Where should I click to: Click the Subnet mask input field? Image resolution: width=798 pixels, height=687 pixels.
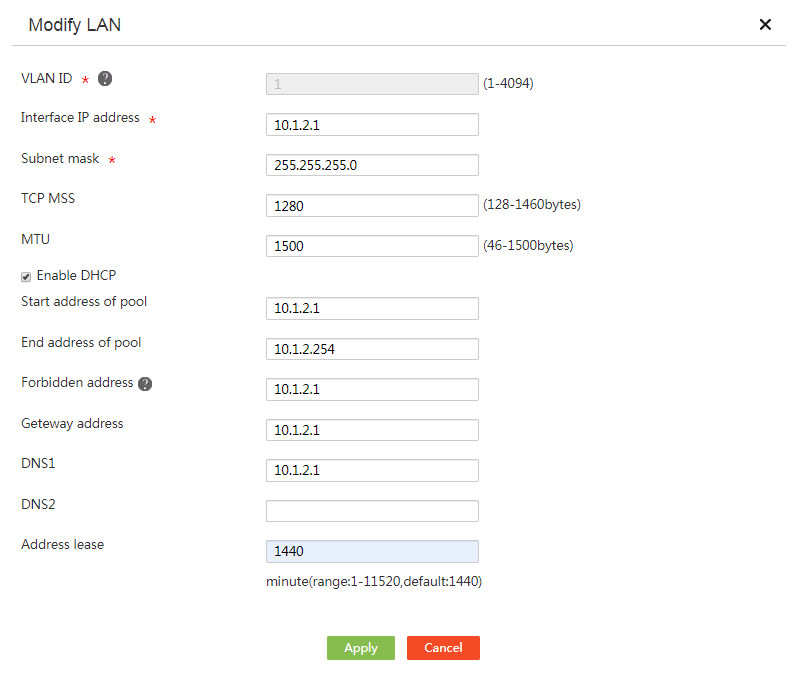pos(372,165)
